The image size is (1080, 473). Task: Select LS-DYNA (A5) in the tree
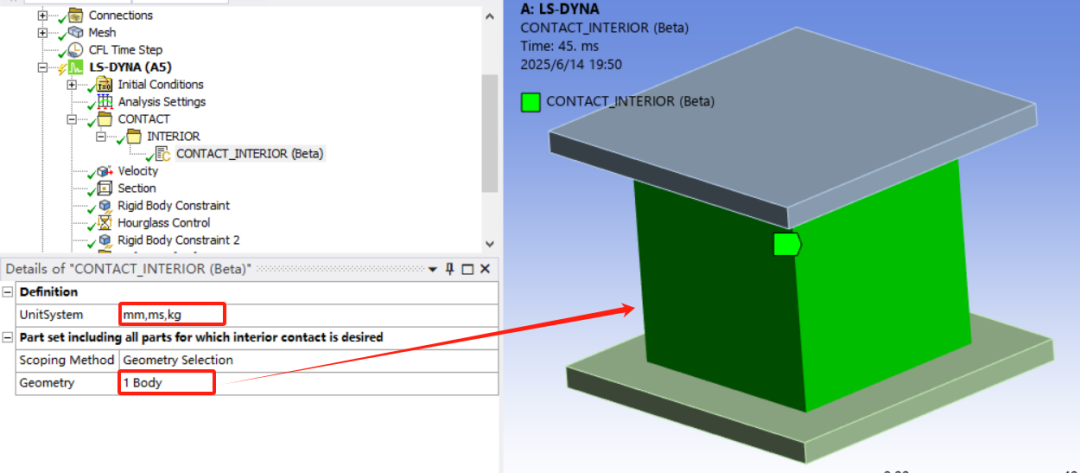coord(131,67)
